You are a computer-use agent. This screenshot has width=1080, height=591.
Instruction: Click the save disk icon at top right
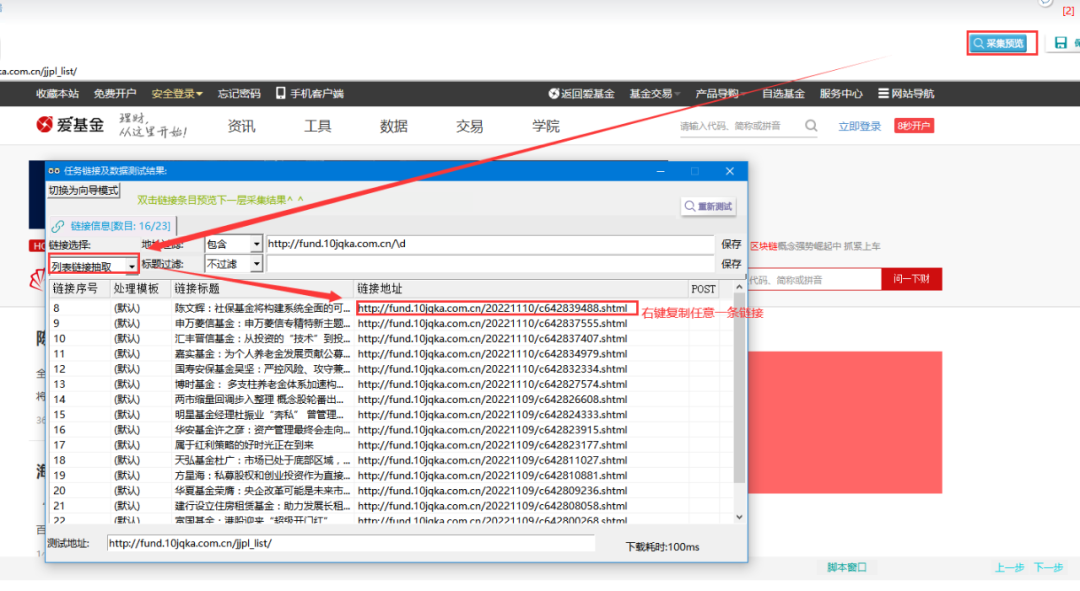tap(1061, 43)
